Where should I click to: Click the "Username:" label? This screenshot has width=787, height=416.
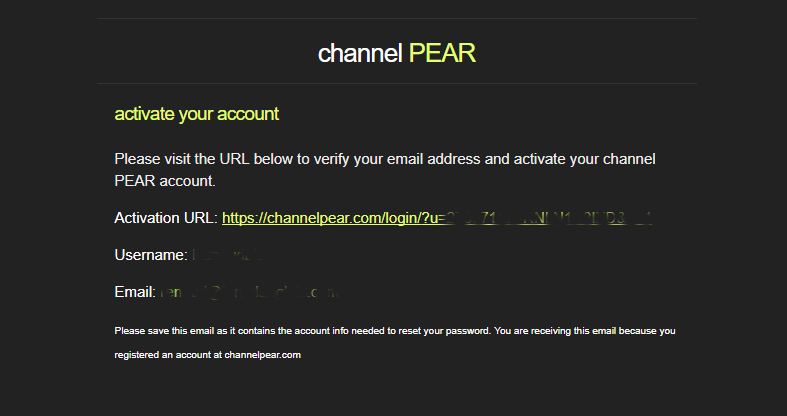coord(151,255)
